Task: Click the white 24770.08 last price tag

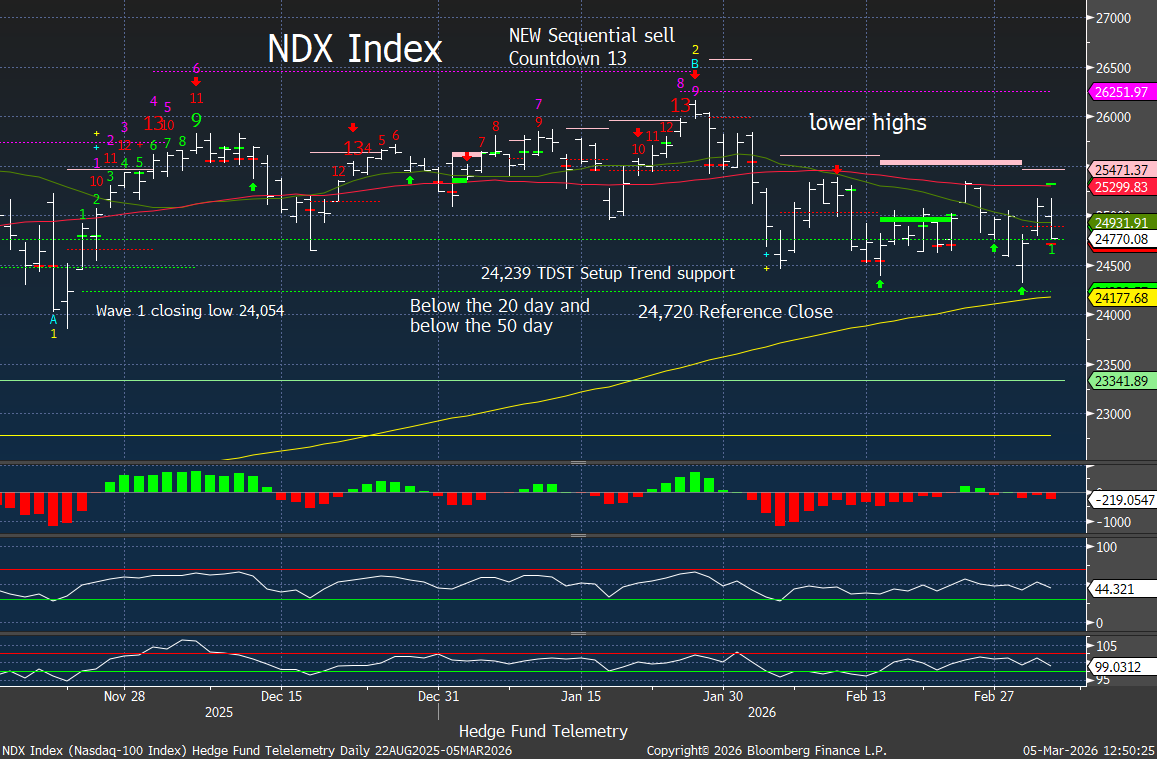Action: pyautogui.click(x=1120, y=239)
